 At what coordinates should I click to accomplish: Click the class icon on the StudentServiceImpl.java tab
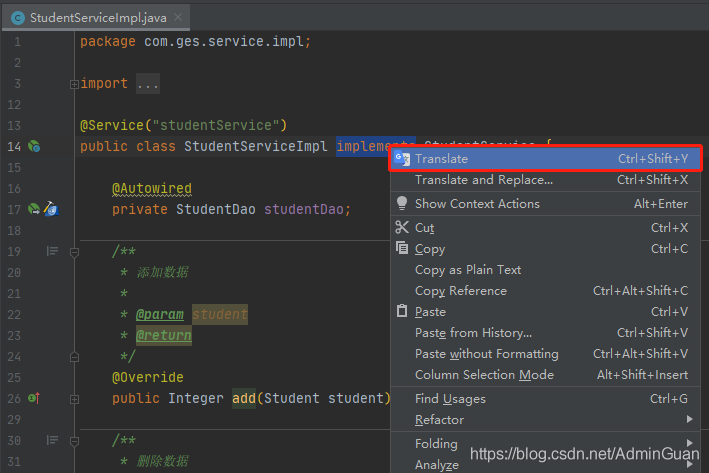tap(18, 18)
